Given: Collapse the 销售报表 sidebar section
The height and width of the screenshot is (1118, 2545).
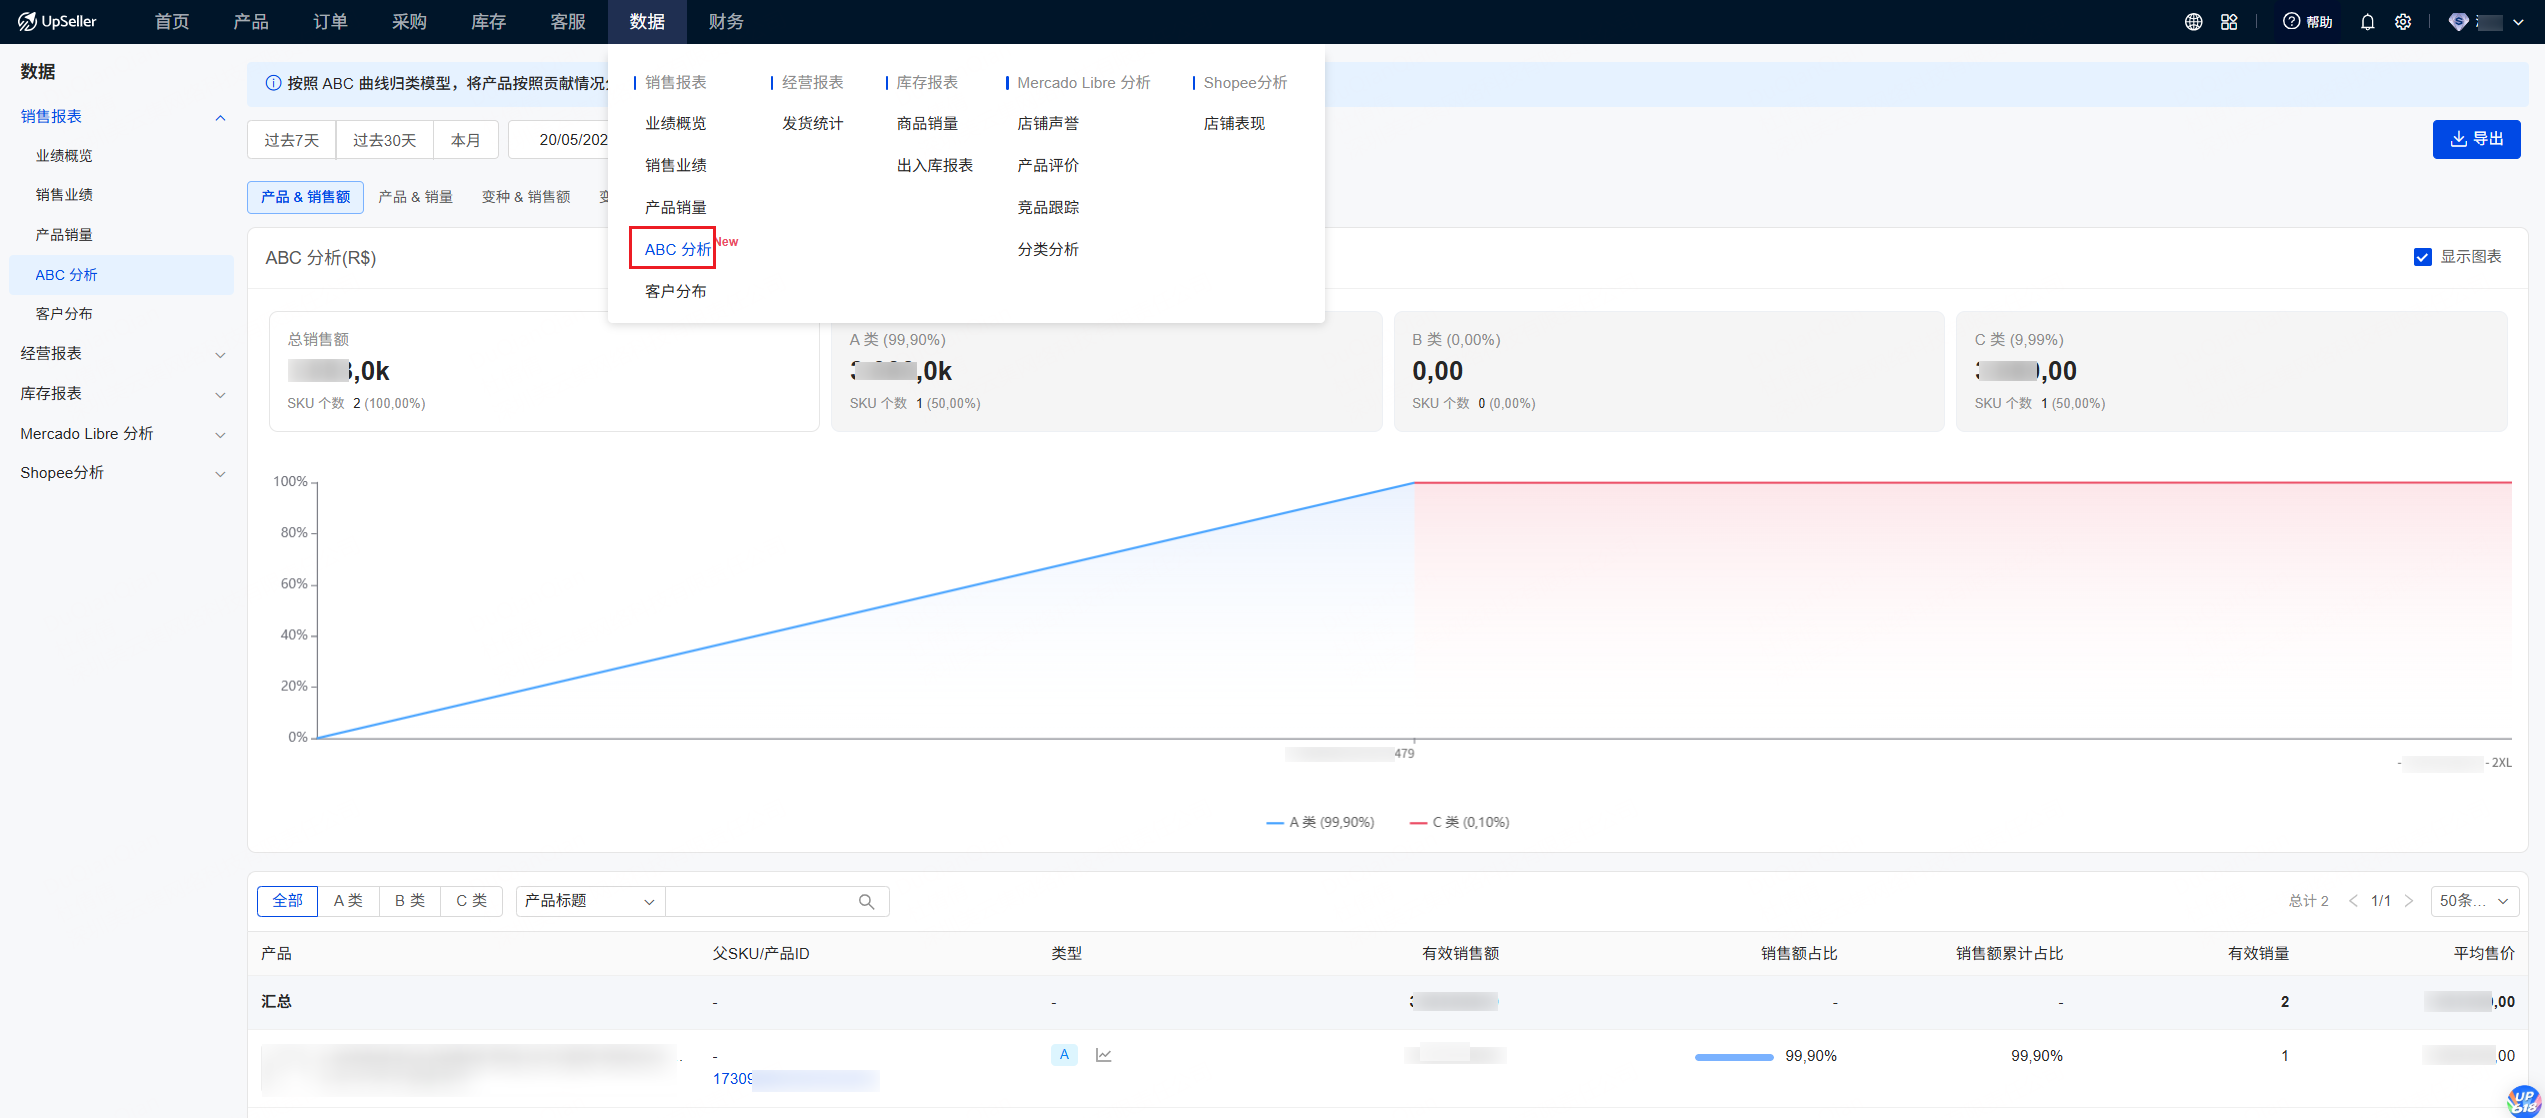Looking at the screenshot, I should [220, 118].
